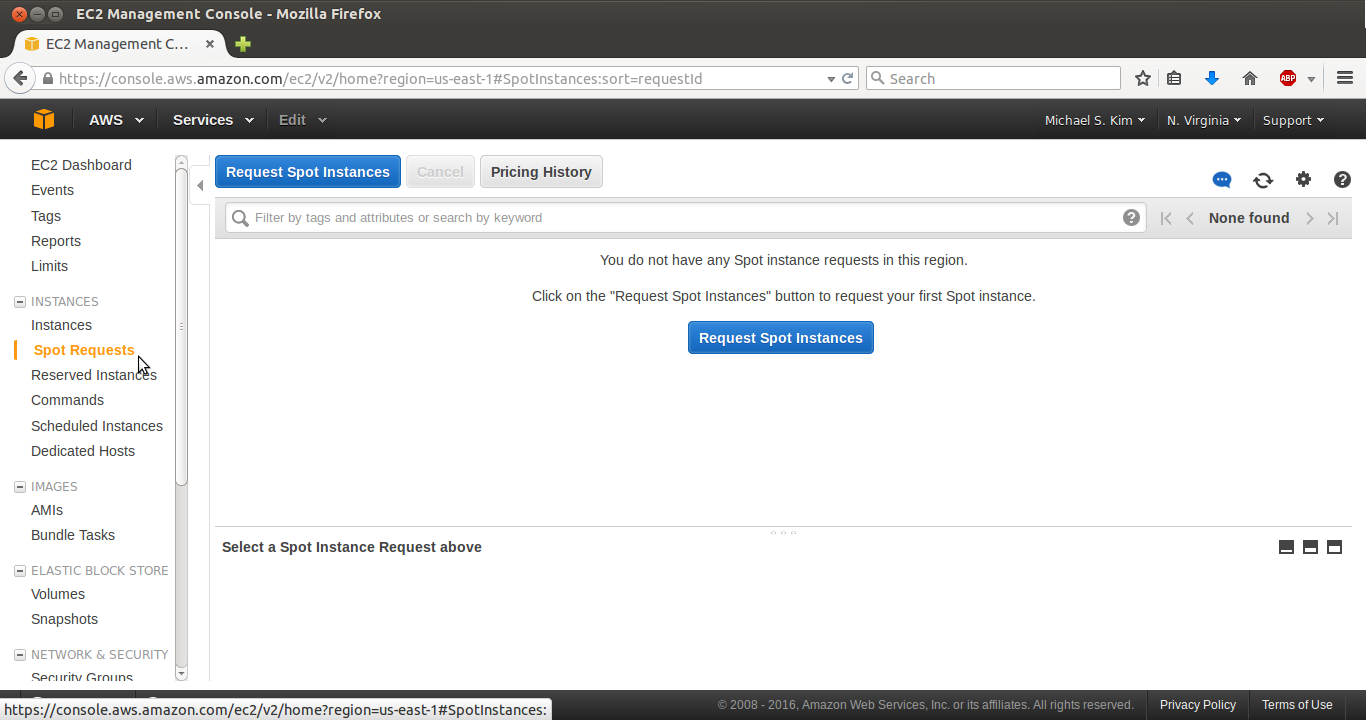Open the Michael S. Kim account menu
Screen dimensions: 1366x720
1095,120
